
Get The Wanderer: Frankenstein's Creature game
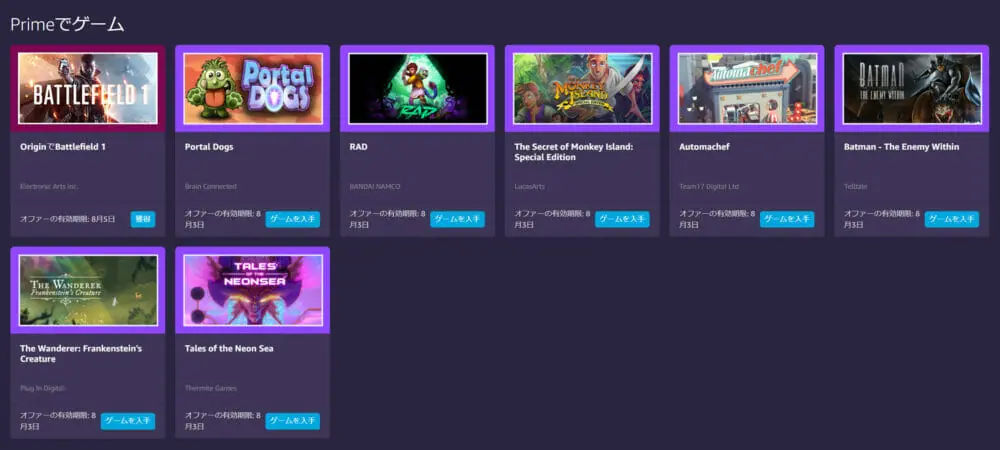(128, 421)
